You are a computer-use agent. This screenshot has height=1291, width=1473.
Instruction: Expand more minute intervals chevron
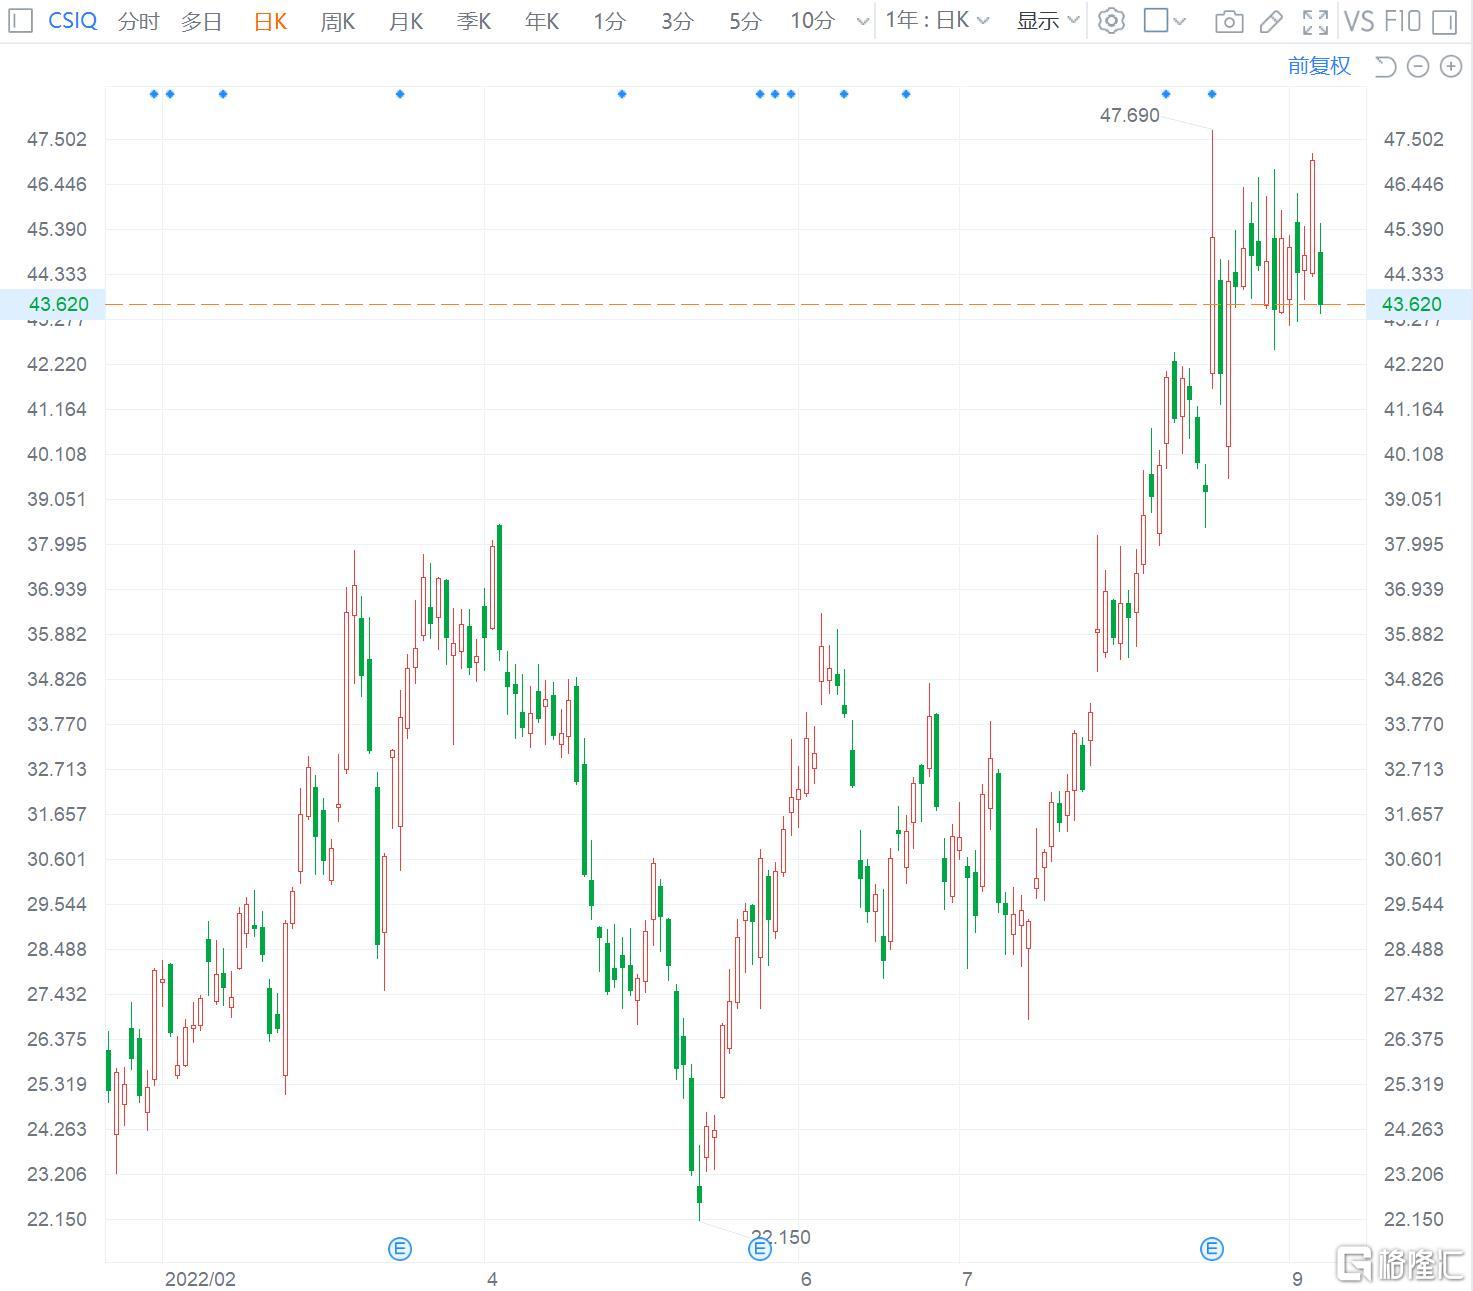point(862,21)
